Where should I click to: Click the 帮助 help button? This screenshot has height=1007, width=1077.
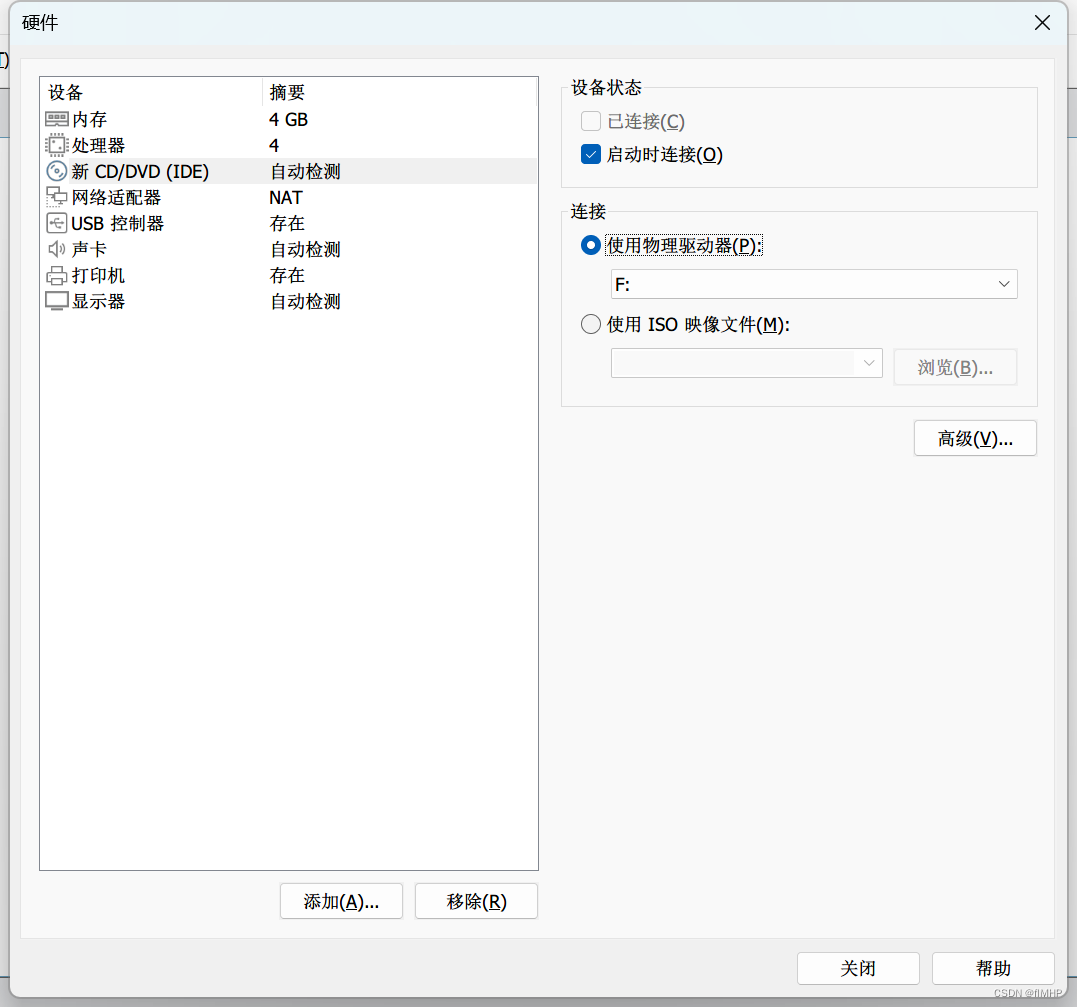(993, 968)
